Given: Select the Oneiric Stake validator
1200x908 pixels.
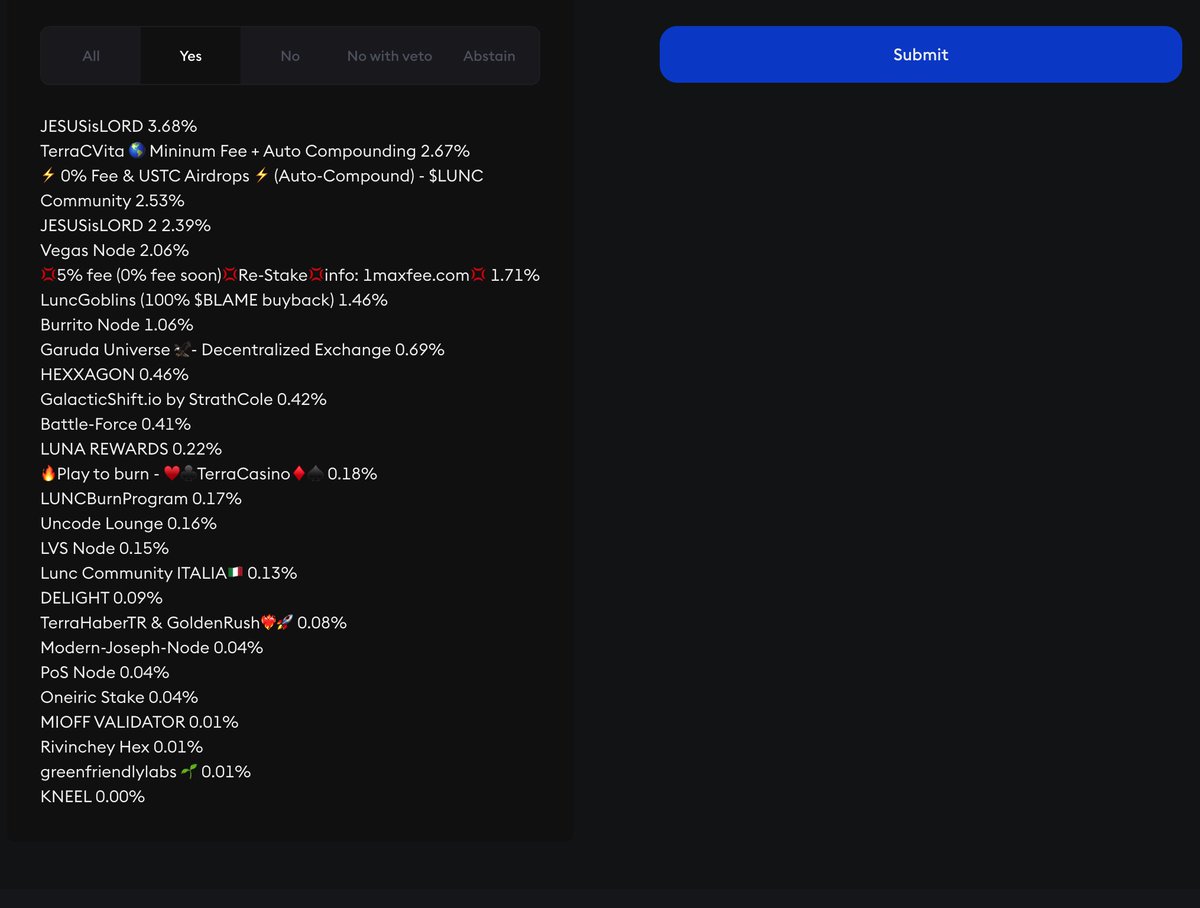Looking at the screenshot, I should 118,697.
